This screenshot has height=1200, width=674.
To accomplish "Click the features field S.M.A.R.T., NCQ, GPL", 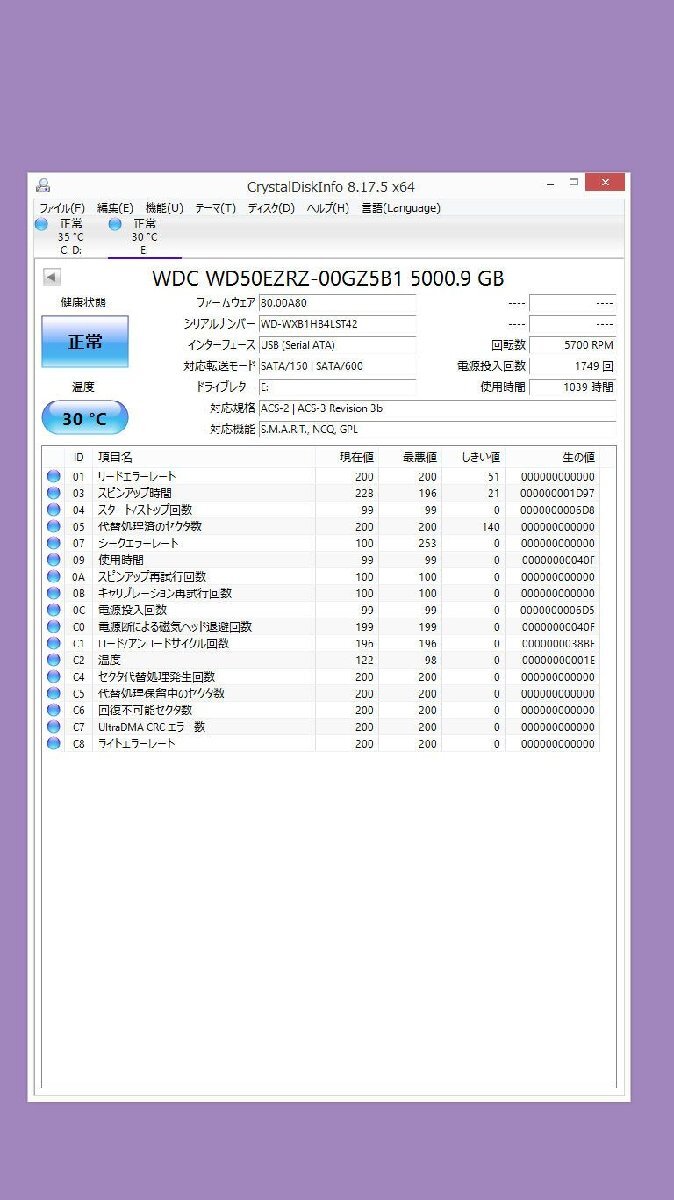I will click(x=437, y=429).
